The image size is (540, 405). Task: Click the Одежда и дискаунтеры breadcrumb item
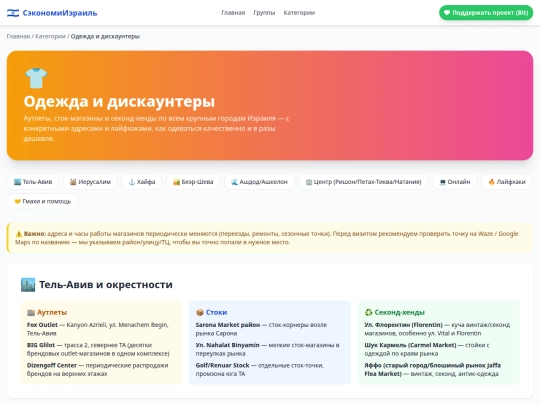pyautogui.click(x=105, y=36)
